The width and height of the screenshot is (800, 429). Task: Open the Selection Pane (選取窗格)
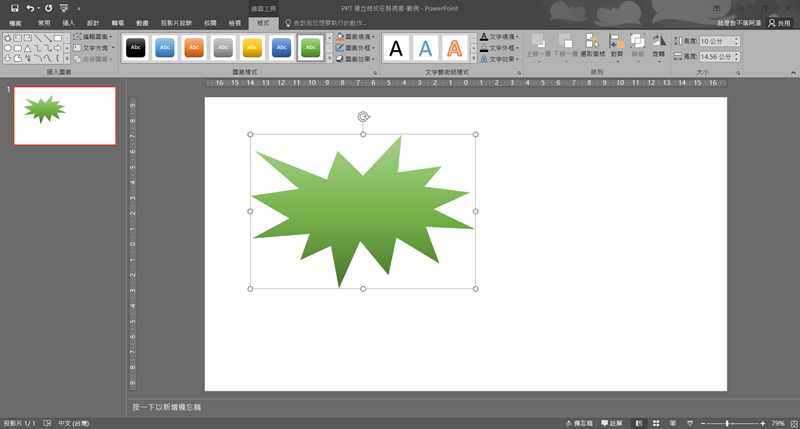tap(593, 45)
